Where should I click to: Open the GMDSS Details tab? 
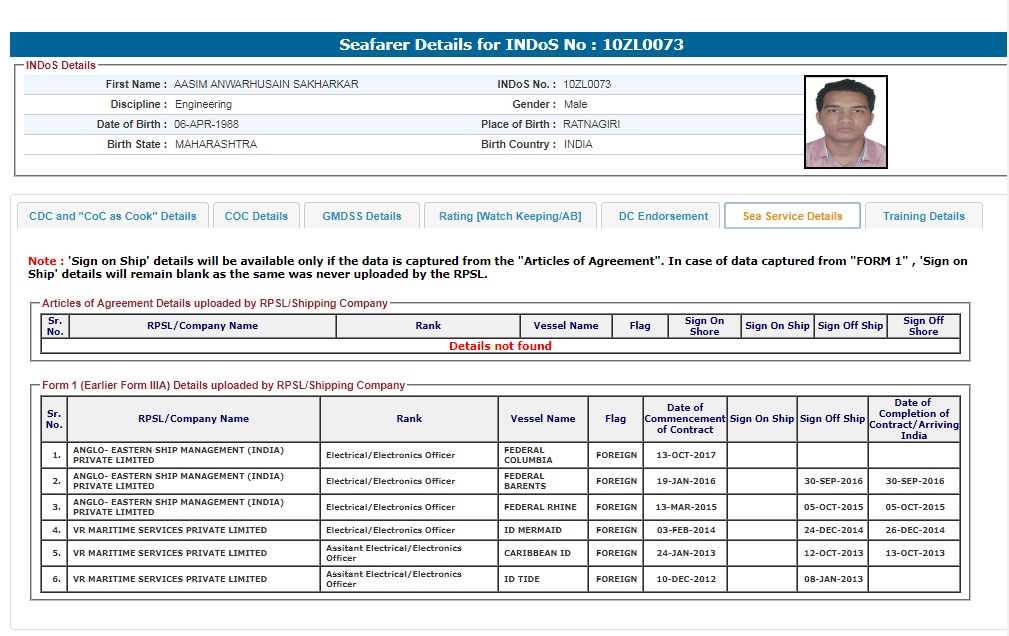tap(361, 216)
